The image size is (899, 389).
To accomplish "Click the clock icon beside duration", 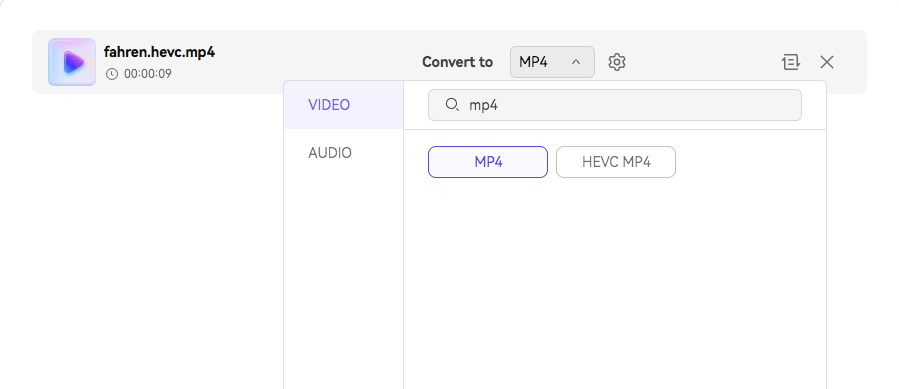I will (112, 74).
